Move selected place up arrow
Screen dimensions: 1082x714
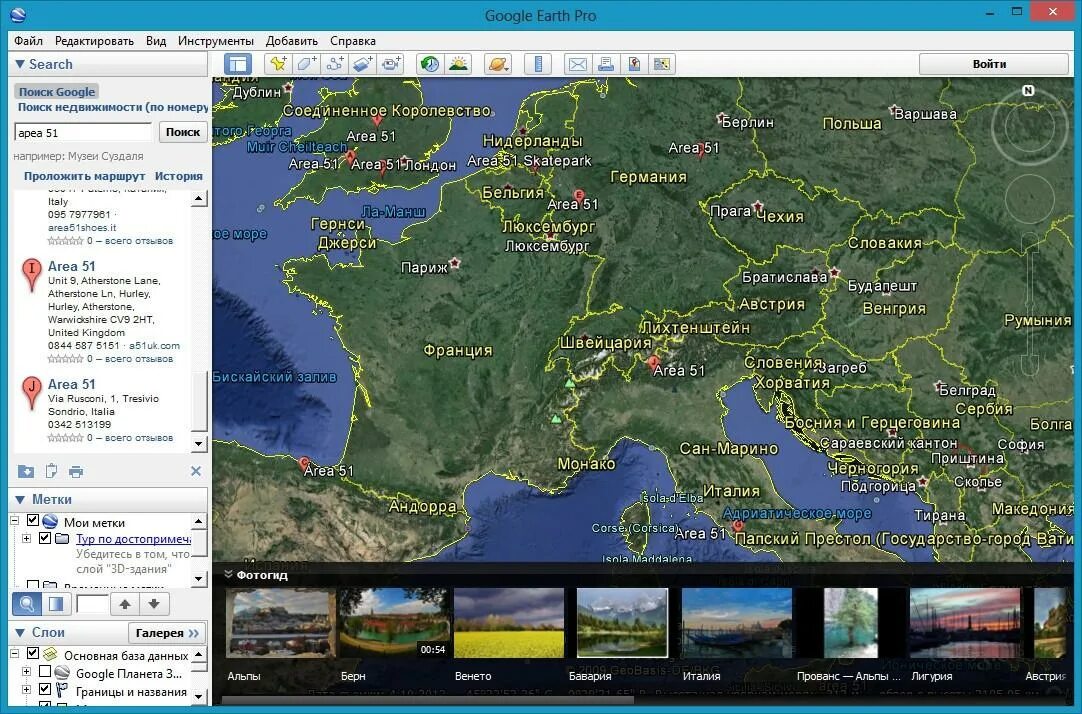[x=125, y=604]
